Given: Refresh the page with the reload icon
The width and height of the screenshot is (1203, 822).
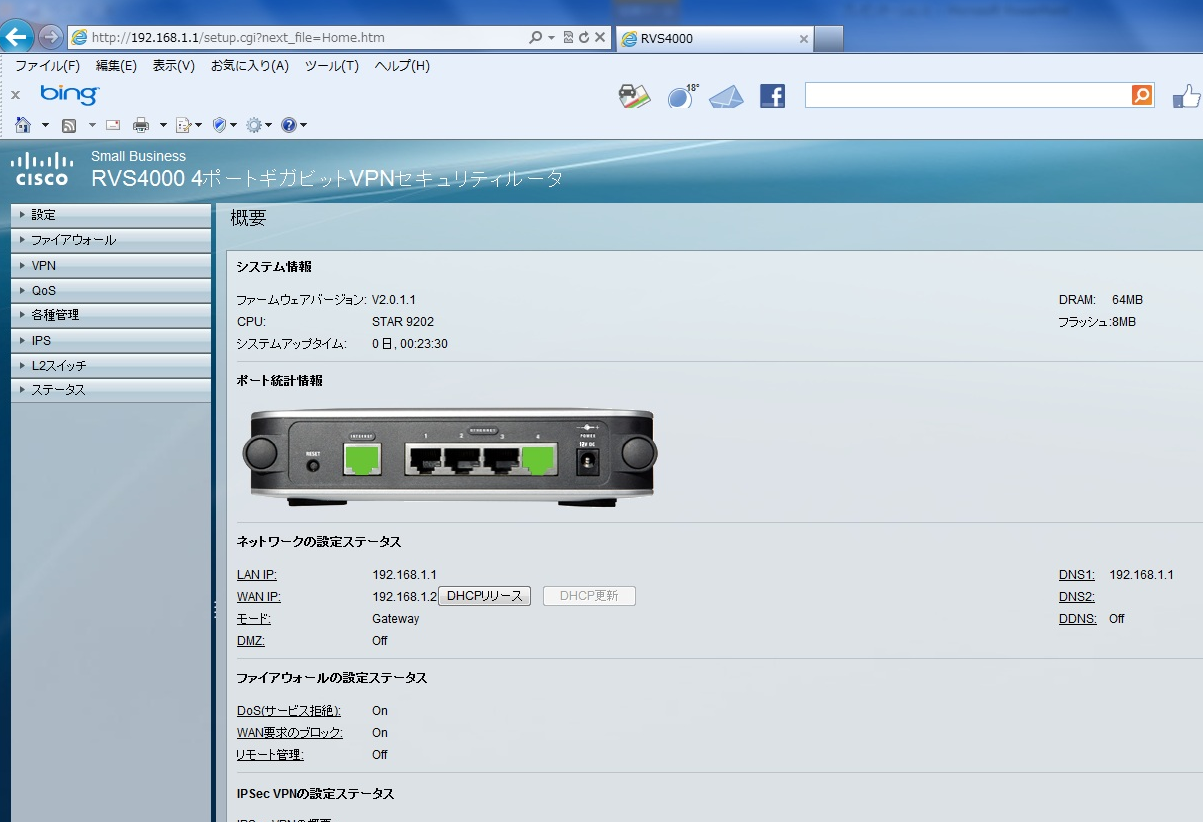Looking at the screenshot, I should 583,38.
